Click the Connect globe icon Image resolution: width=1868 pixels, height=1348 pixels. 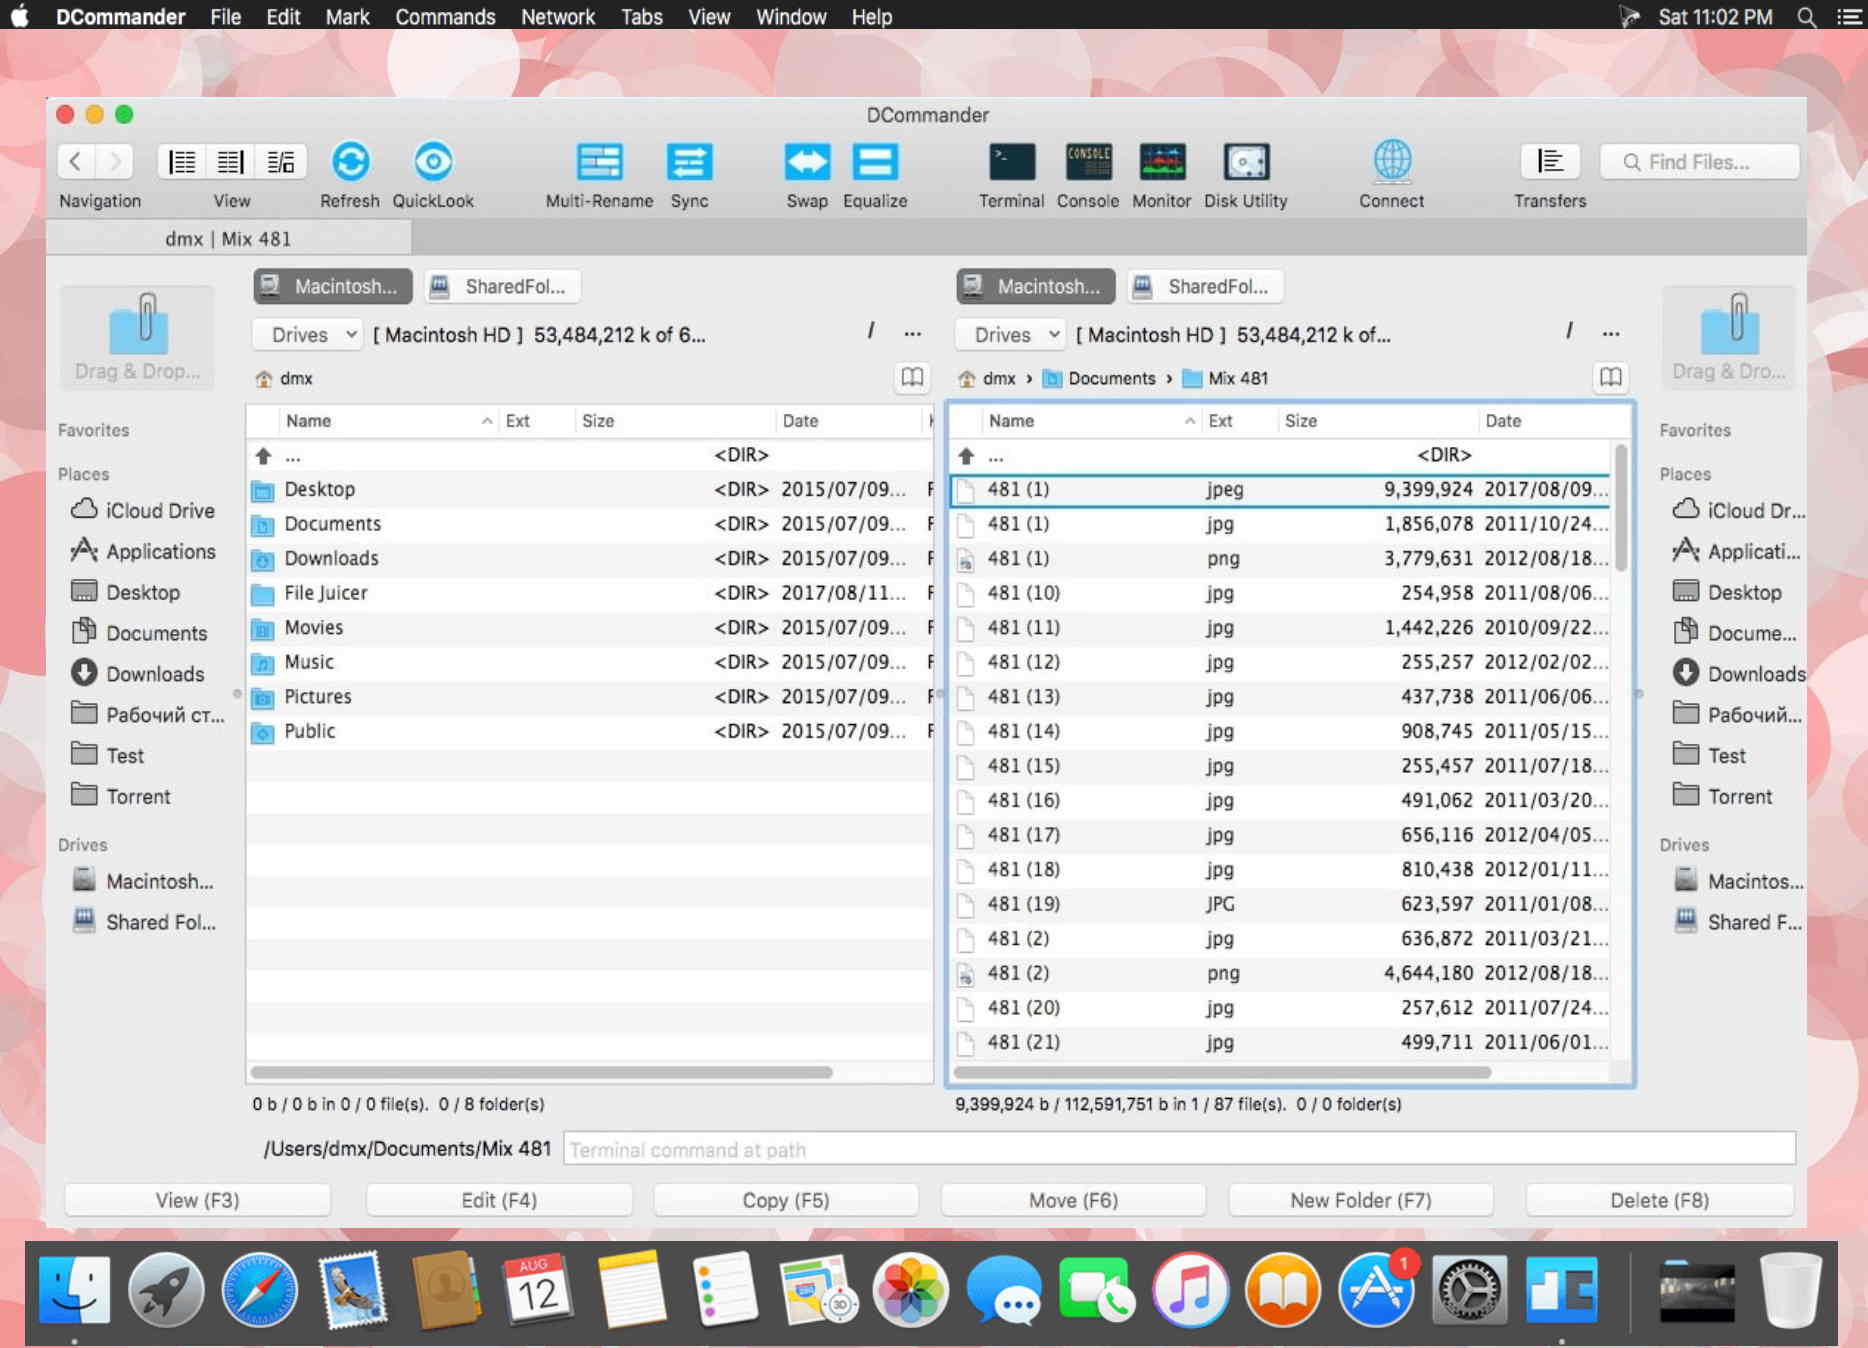point(1392,162)
